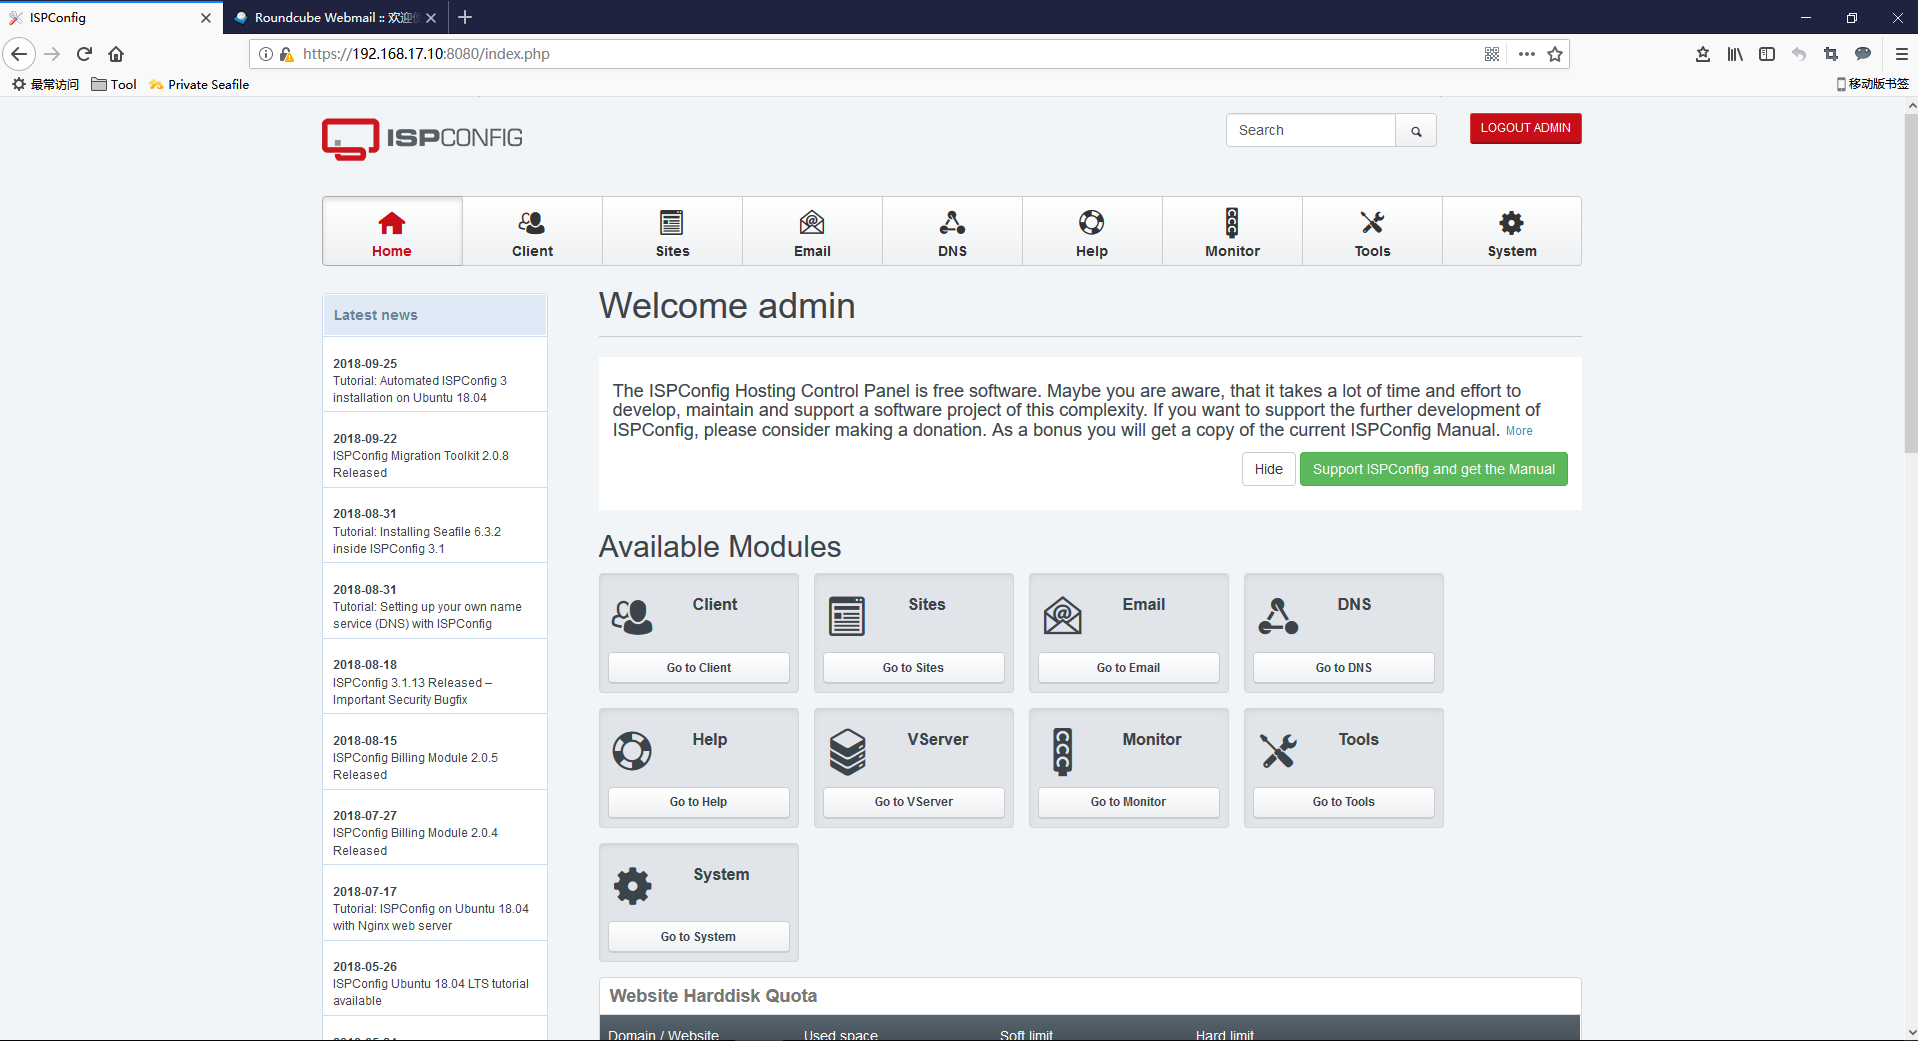This screenshot has width=1918, height=1041.
Task: Open news: ISPConfig Migration Toolkit 2.0.8 Released
Action: (421, 464)
